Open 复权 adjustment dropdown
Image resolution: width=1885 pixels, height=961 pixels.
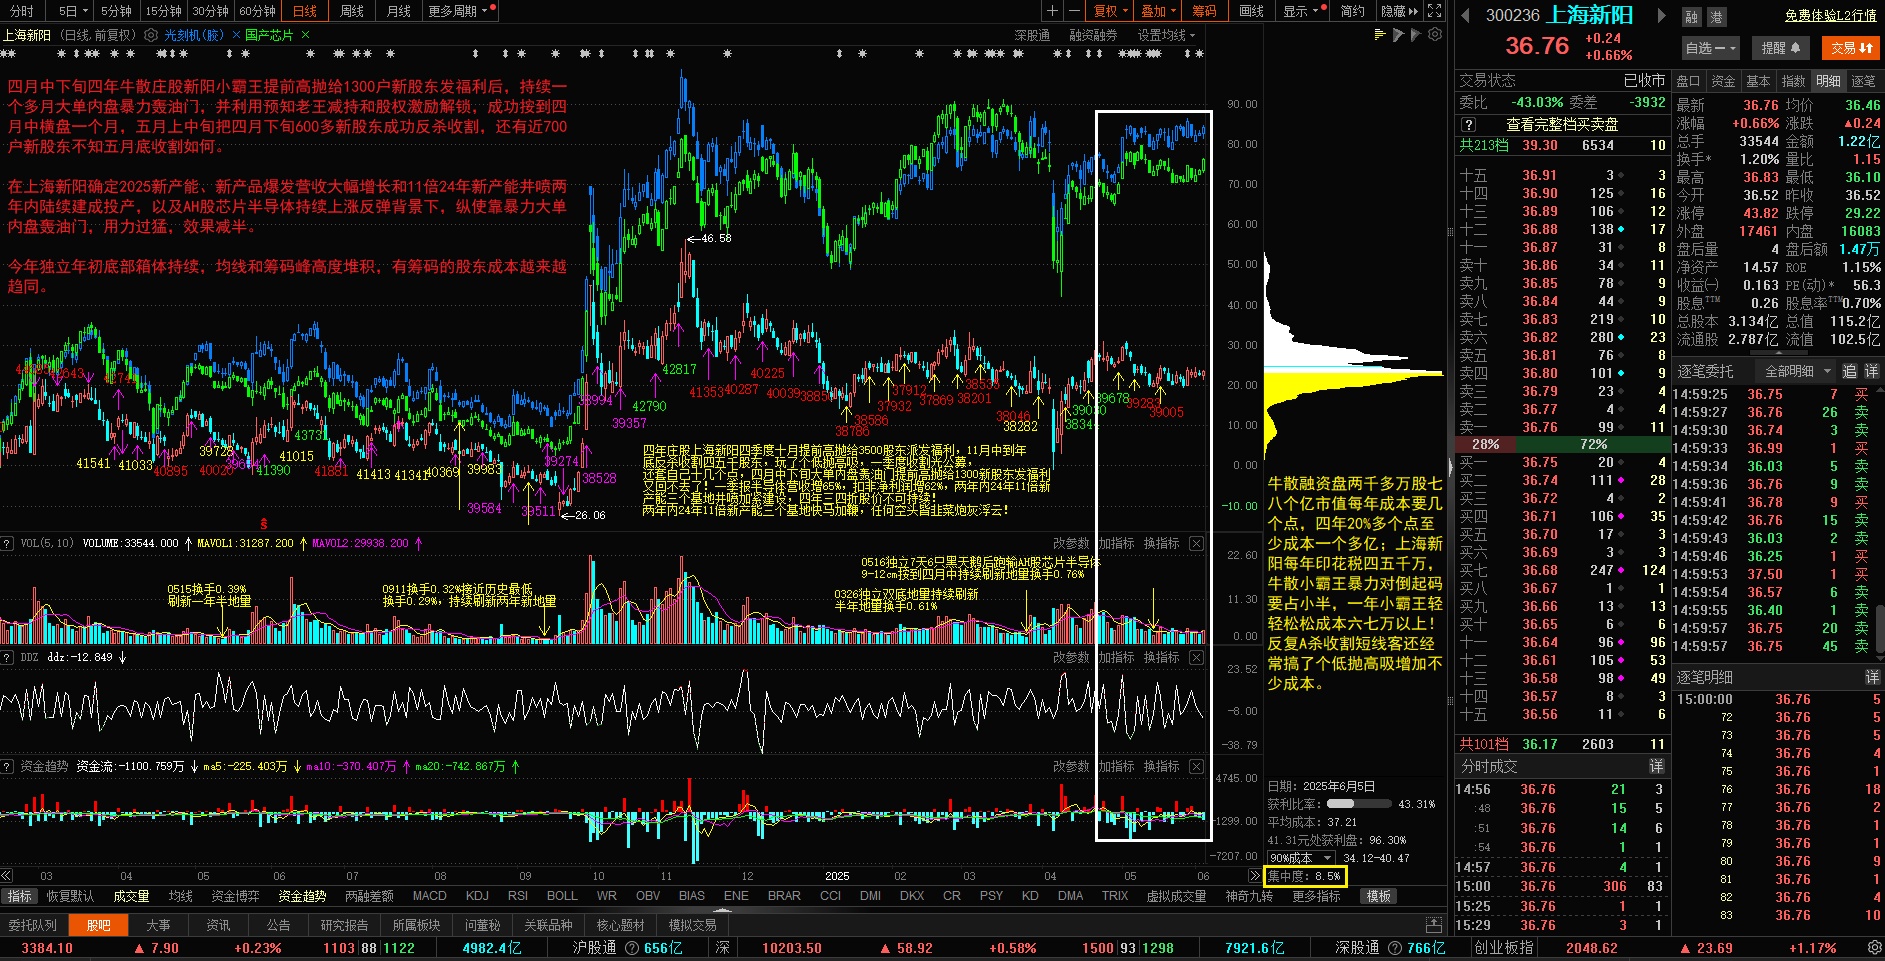[x=1110, y=11]
